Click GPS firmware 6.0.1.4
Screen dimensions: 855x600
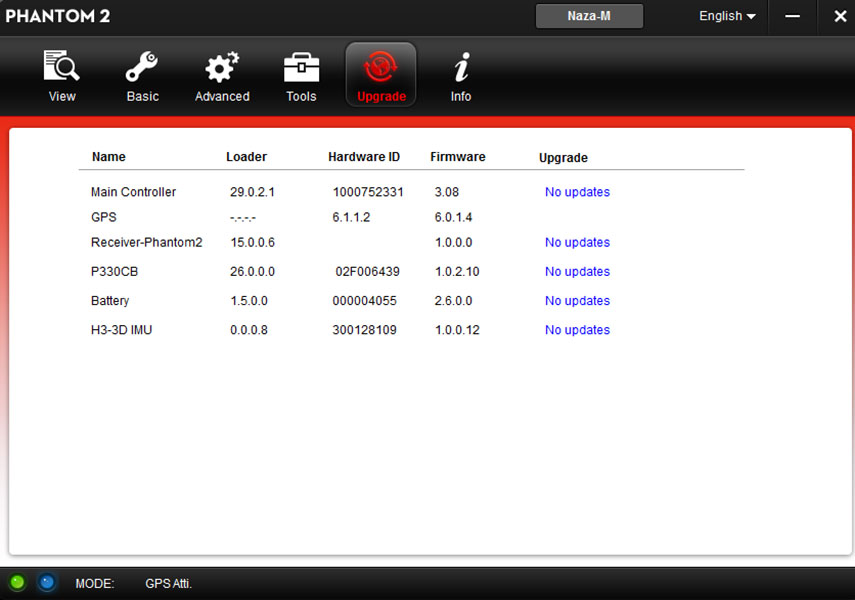tap(453, 217)
